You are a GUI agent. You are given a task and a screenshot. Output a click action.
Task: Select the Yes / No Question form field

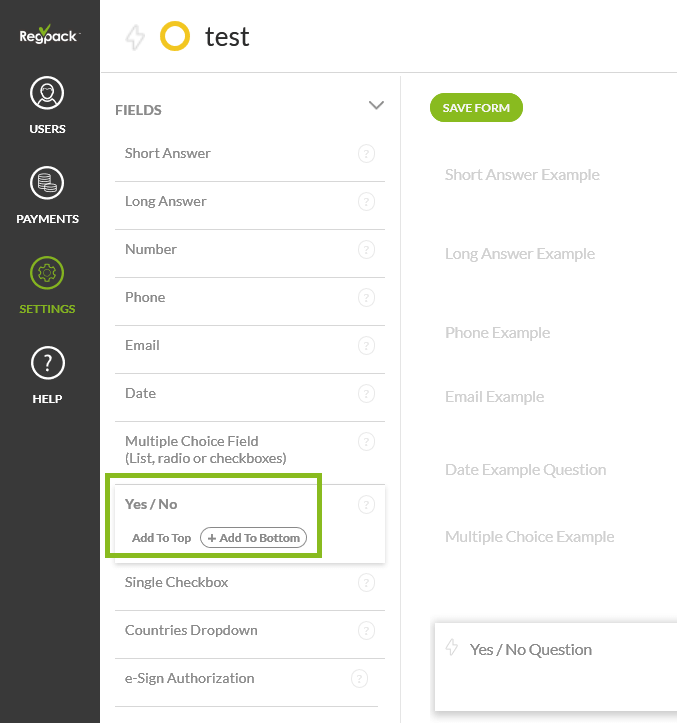(x=531, y=650)
